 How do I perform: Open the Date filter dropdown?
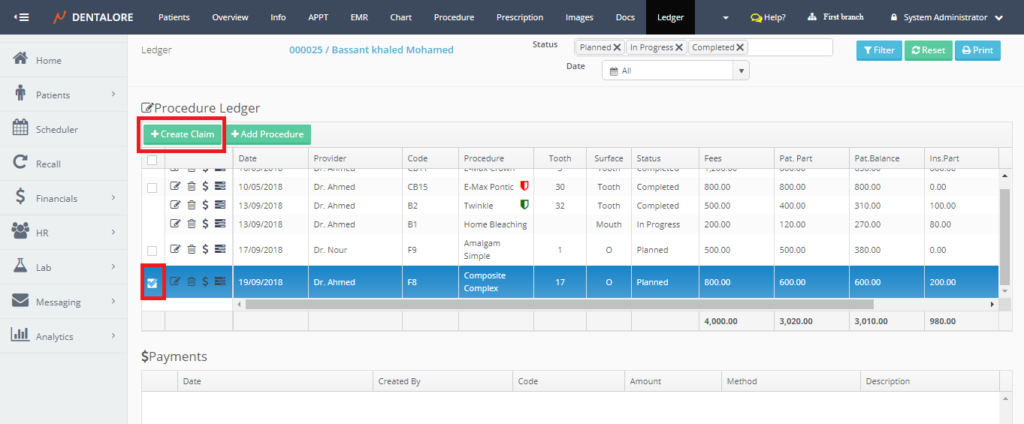point(741,70)
